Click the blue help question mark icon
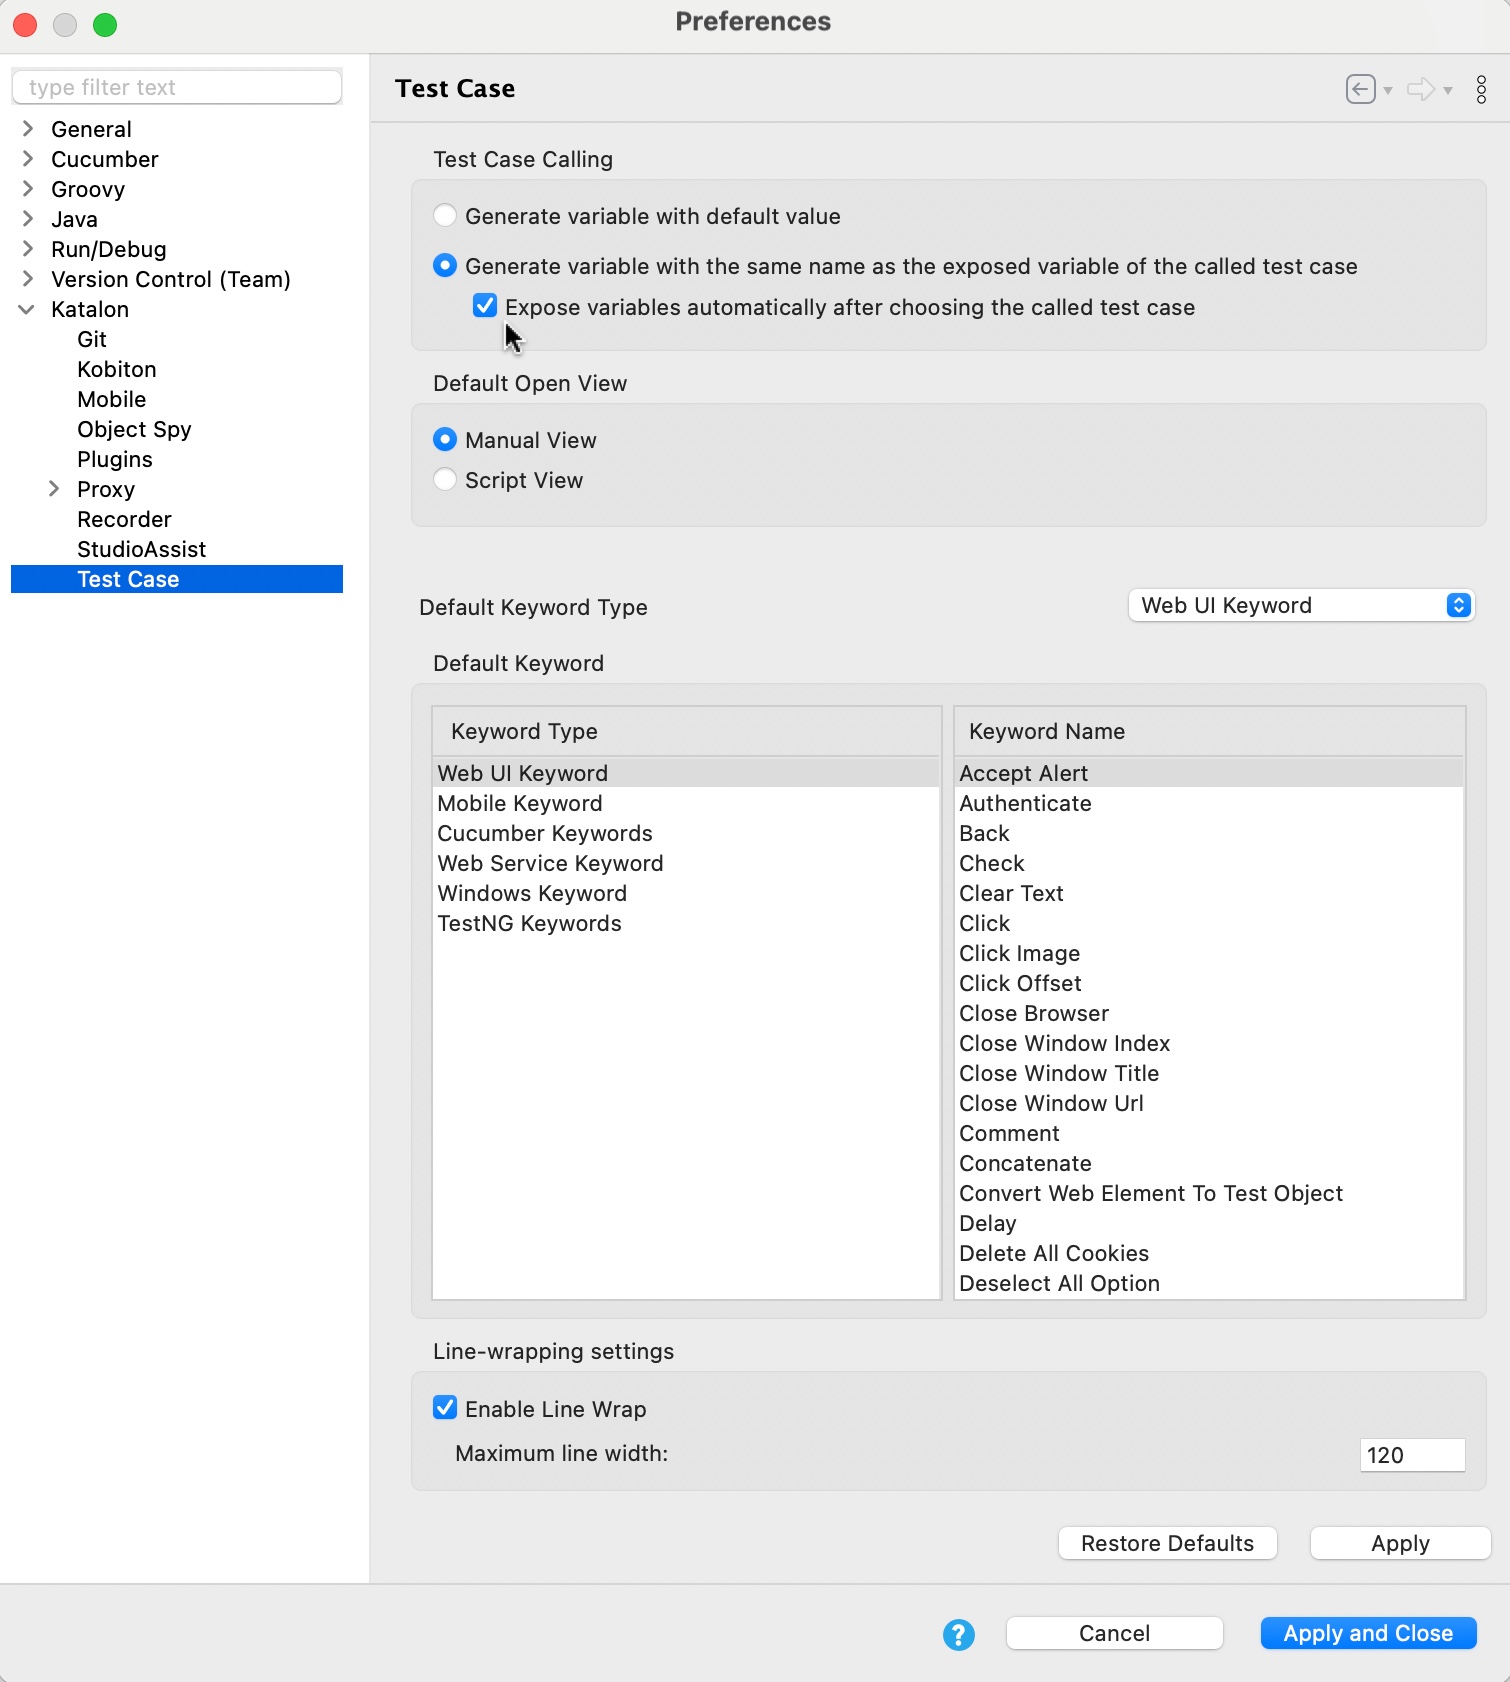The height and width of the screenshot is (1682, 1510). 958,1635
